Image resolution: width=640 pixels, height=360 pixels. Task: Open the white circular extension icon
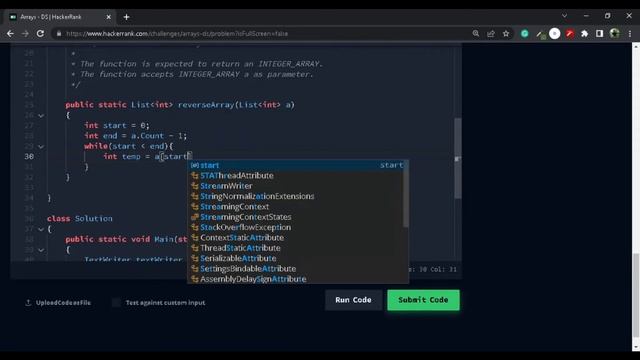point(555,33)
